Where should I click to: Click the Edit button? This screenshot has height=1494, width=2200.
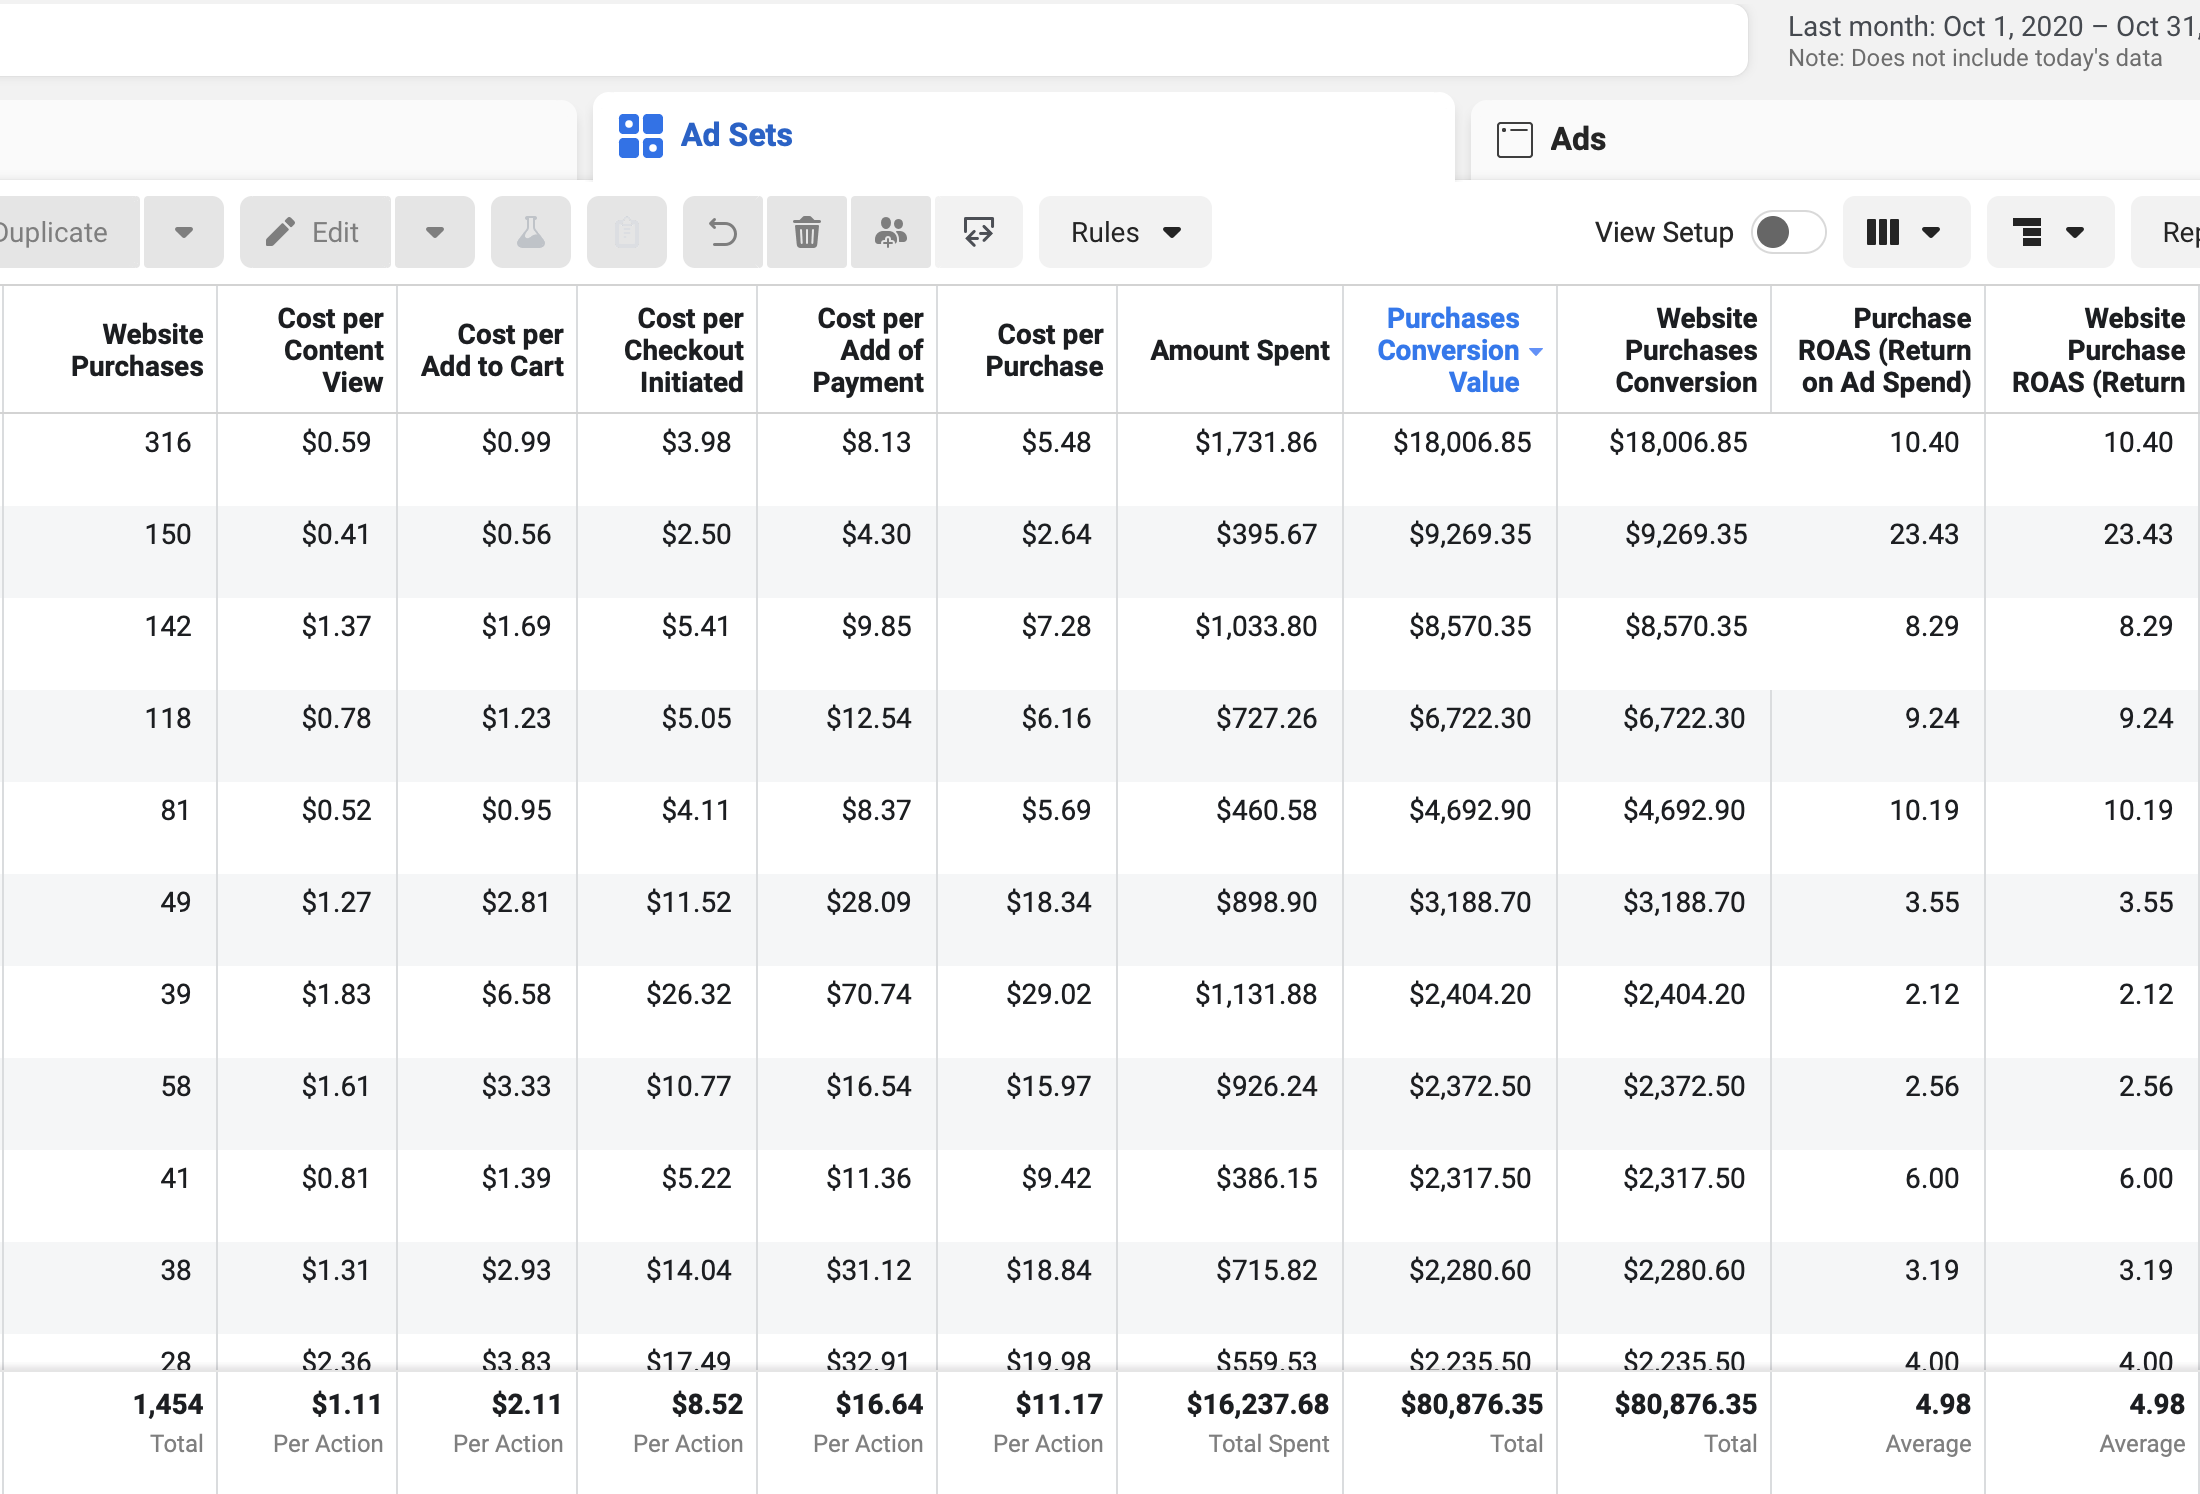(315, 232)
